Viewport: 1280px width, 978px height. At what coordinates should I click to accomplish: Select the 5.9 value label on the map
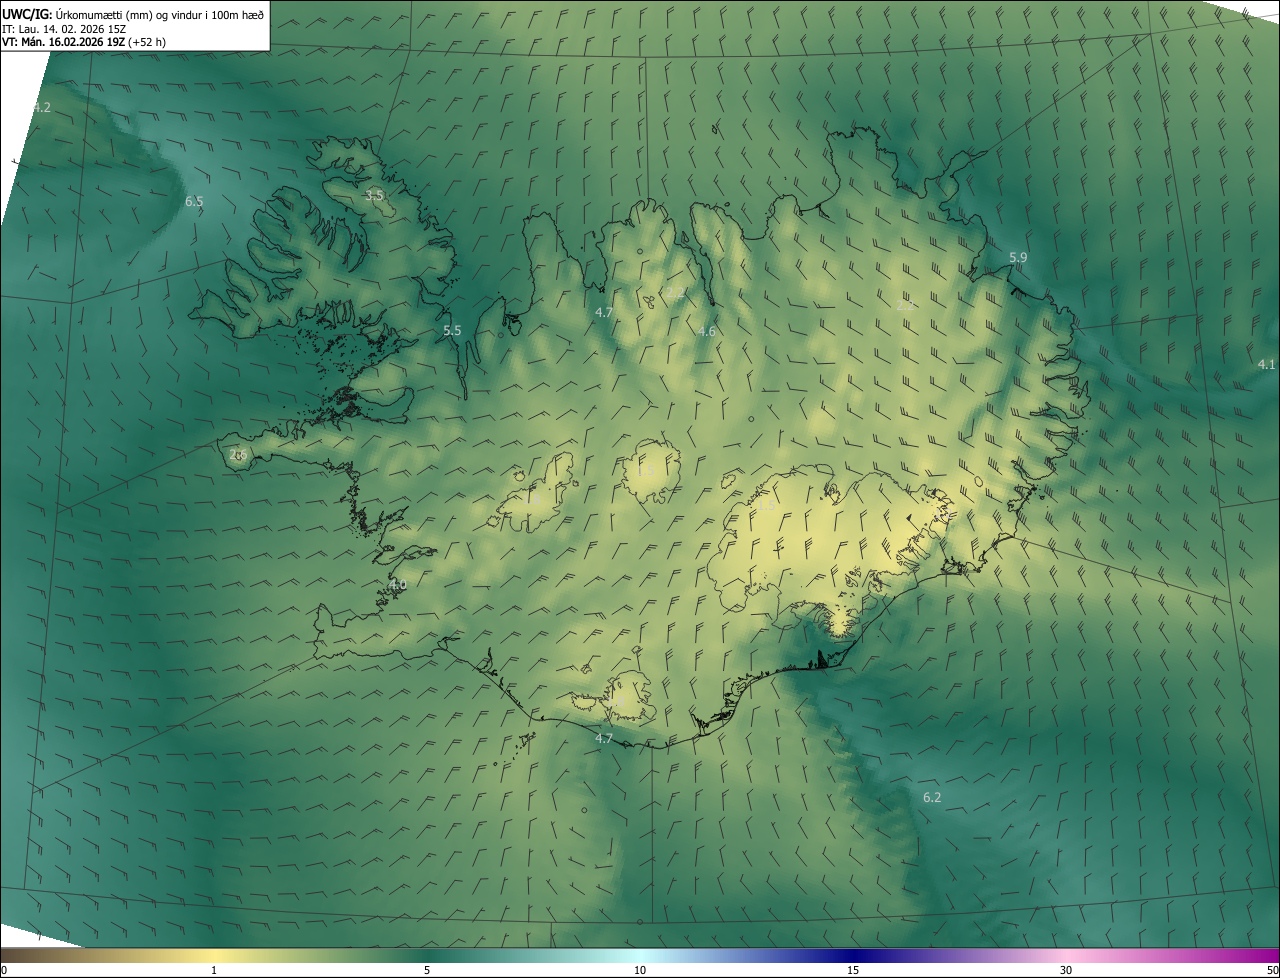[x=1018, y=257]
